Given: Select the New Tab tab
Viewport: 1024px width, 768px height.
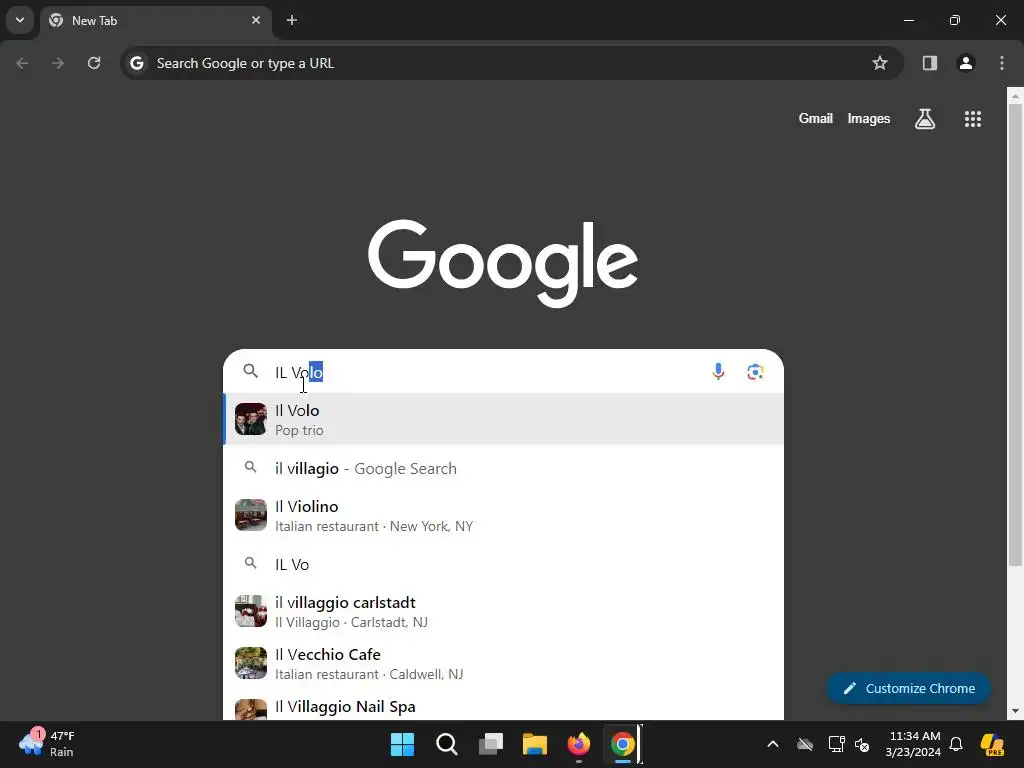Looking at the screenshot, I should pos(155,20).
